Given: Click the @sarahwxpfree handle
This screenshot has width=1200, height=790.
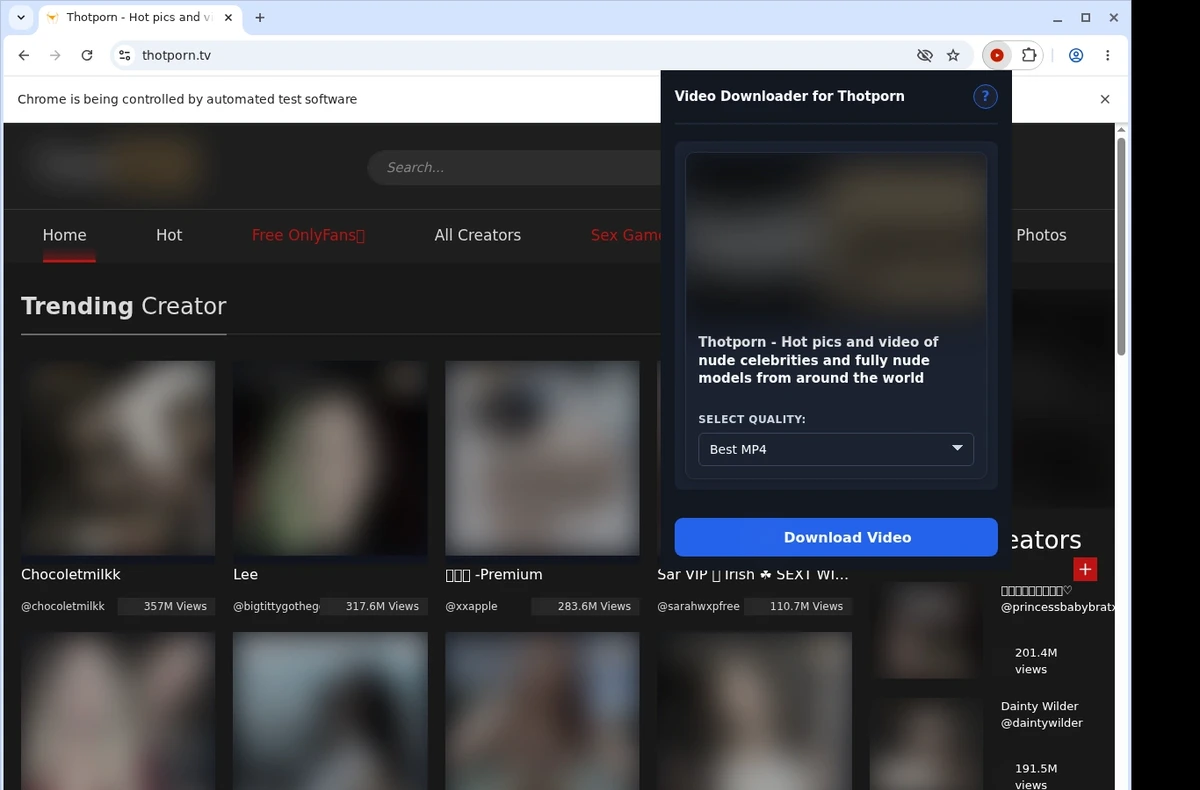Looking at the screenshot, I should pyautogui.click(x=698, y=606).
